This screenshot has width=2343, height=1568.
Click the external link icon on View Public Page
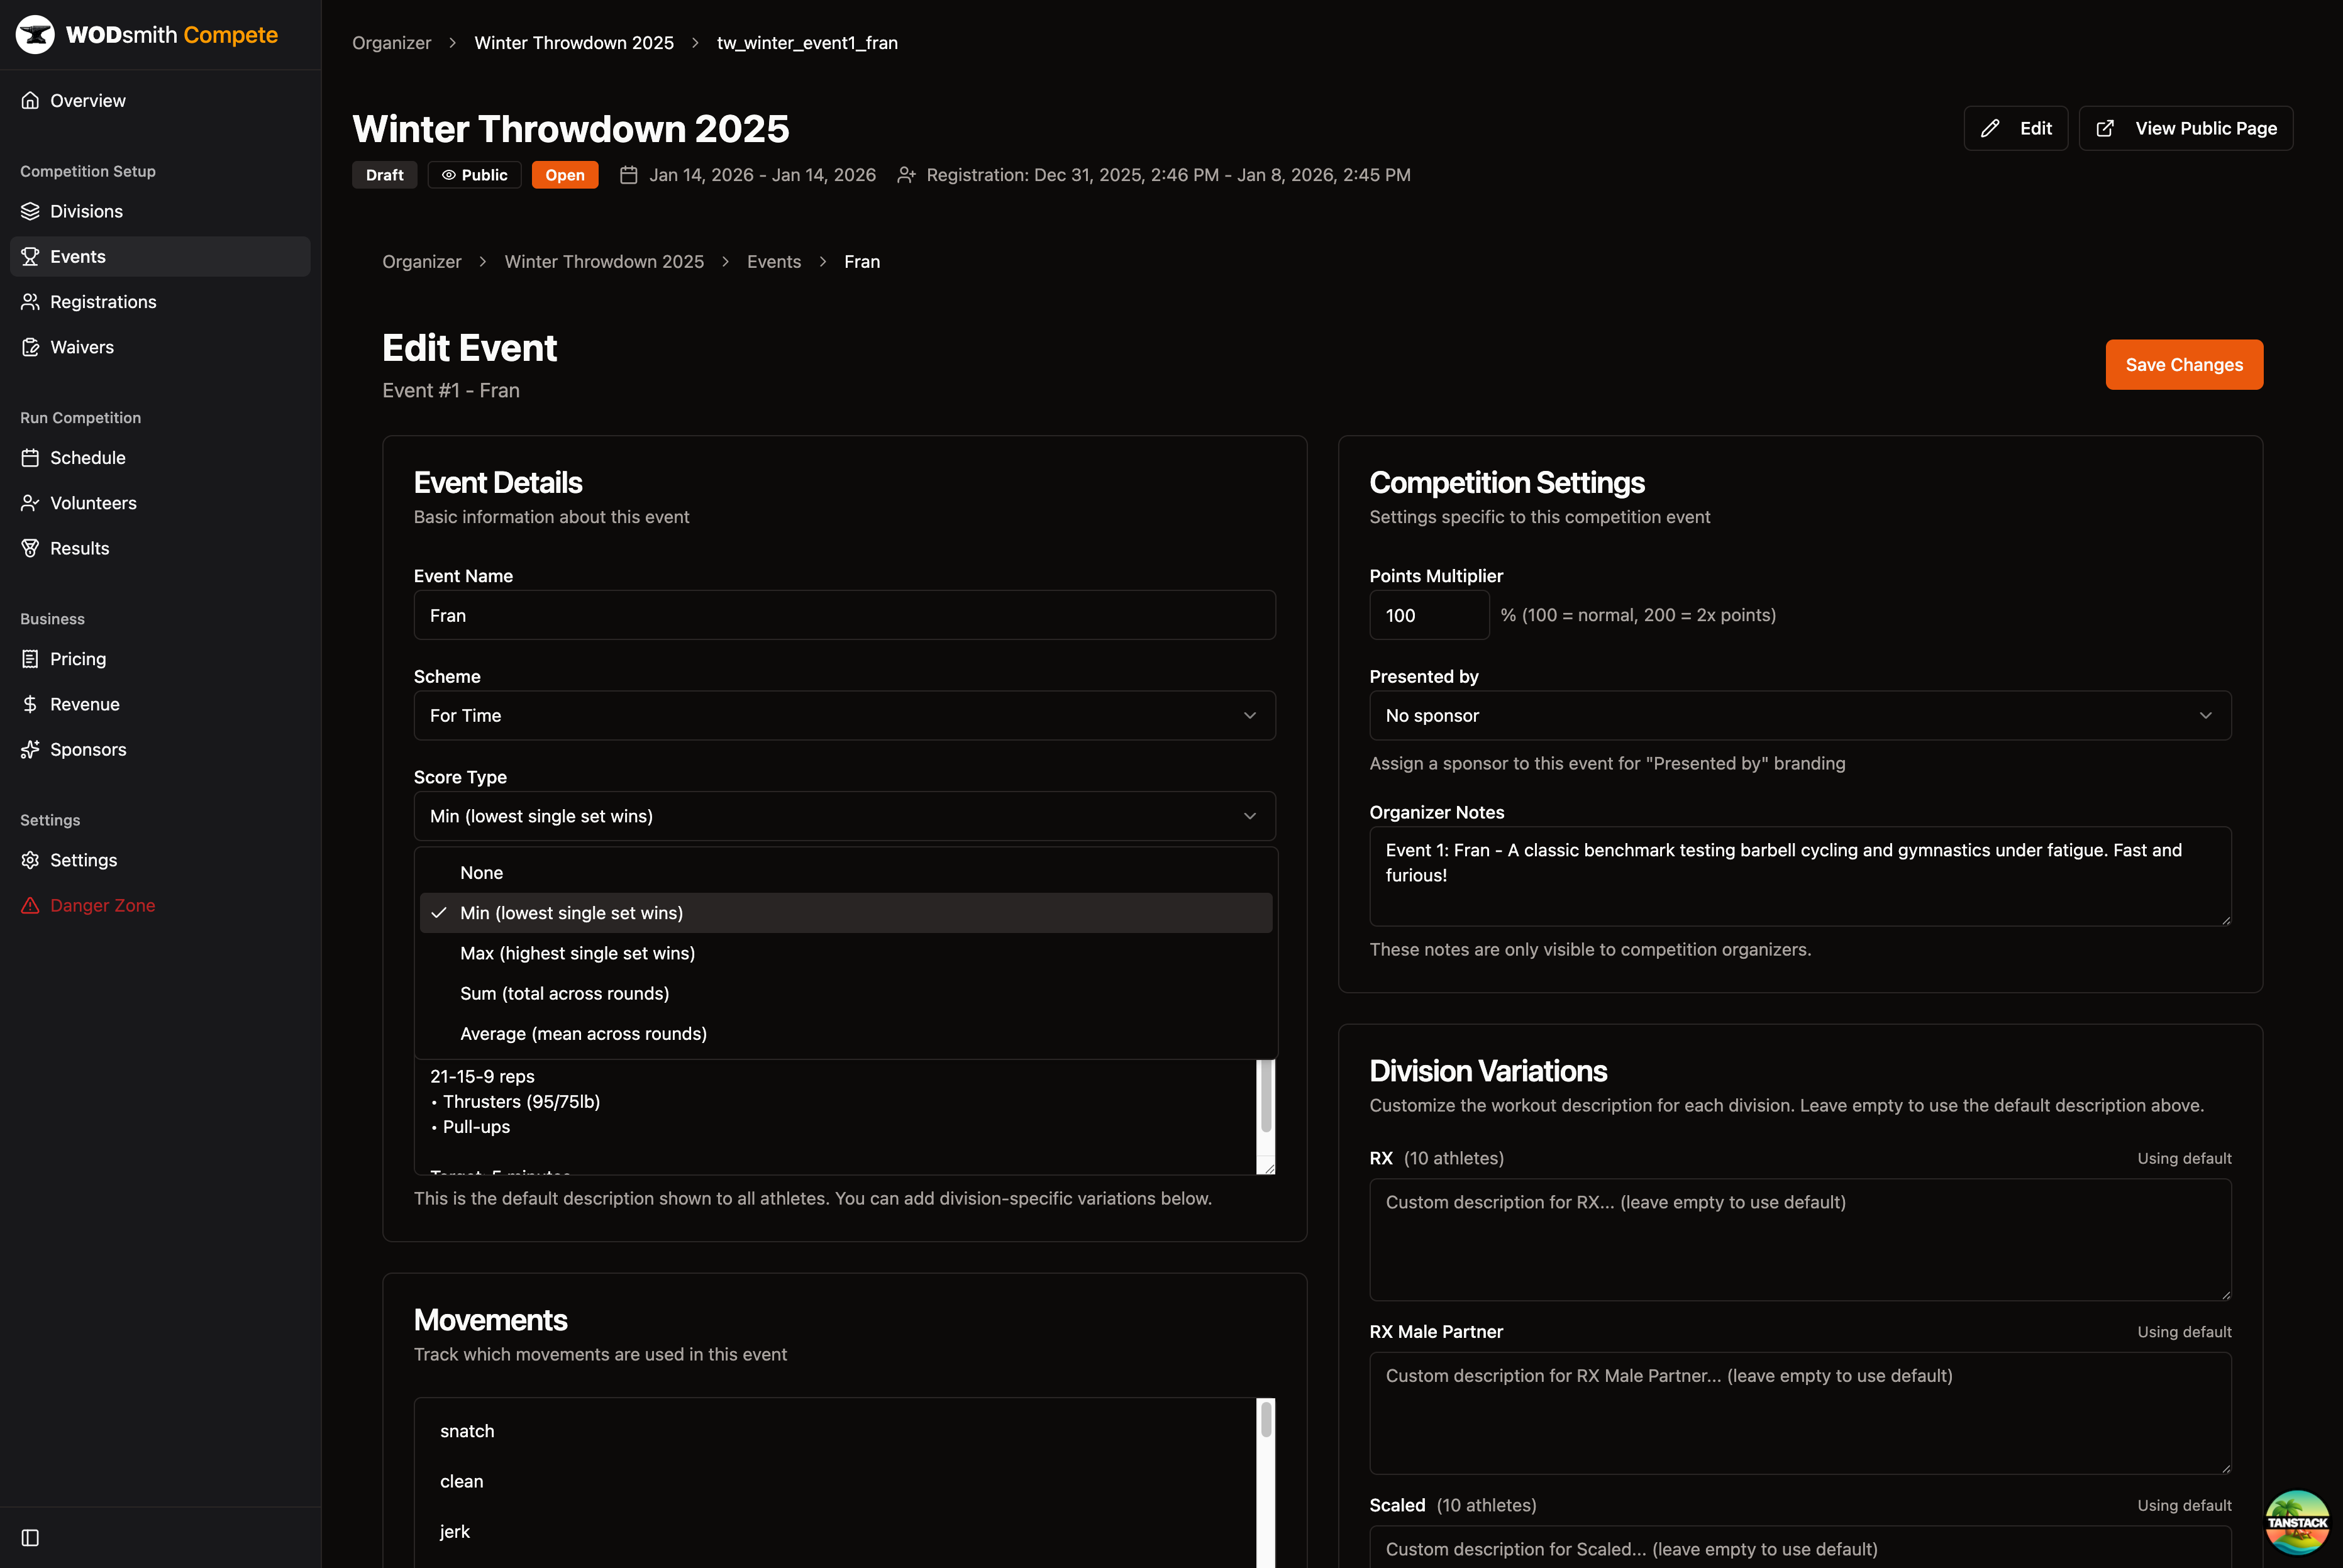click(x=2105, y=128)
